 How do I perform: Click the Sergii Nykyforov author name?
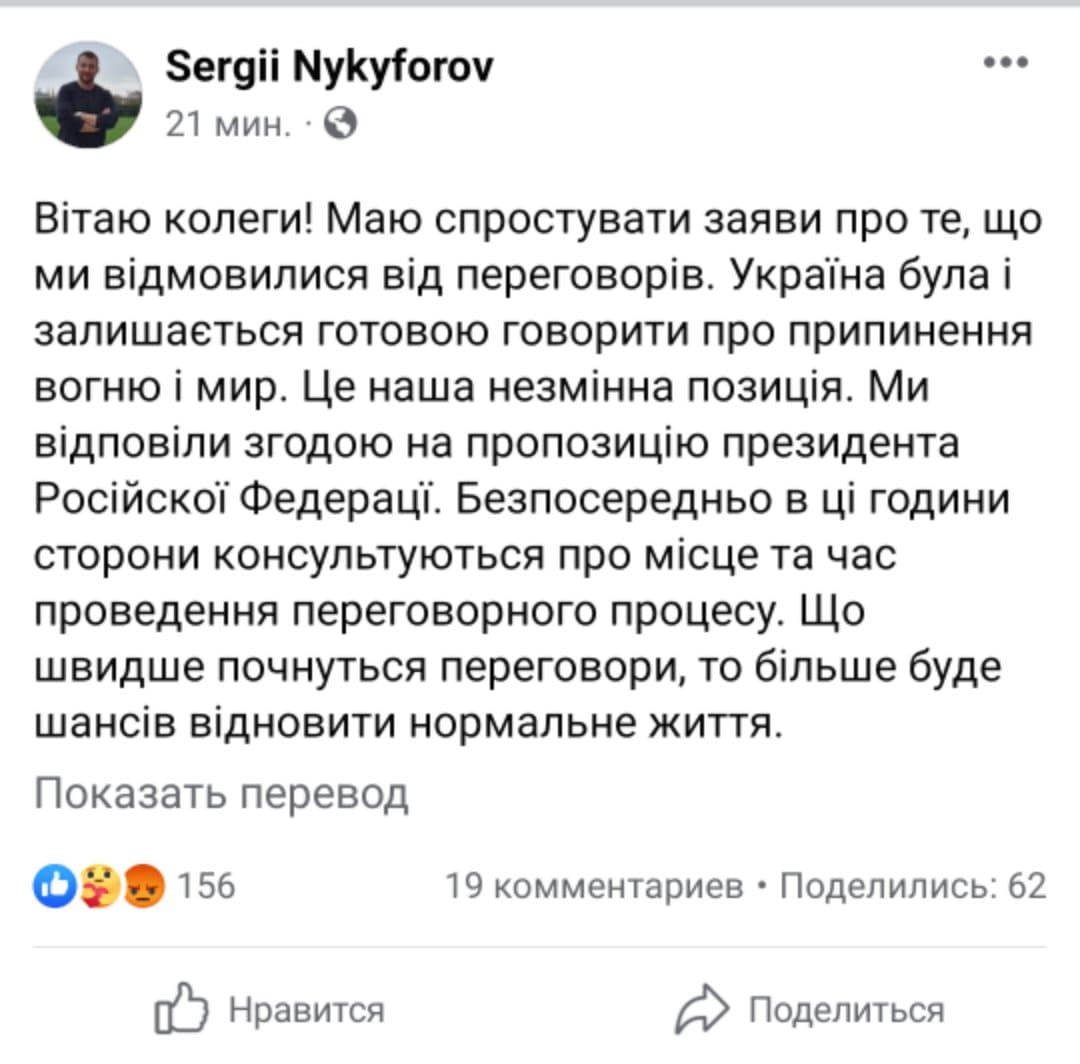pyautogui.click(x=329, y=67)
